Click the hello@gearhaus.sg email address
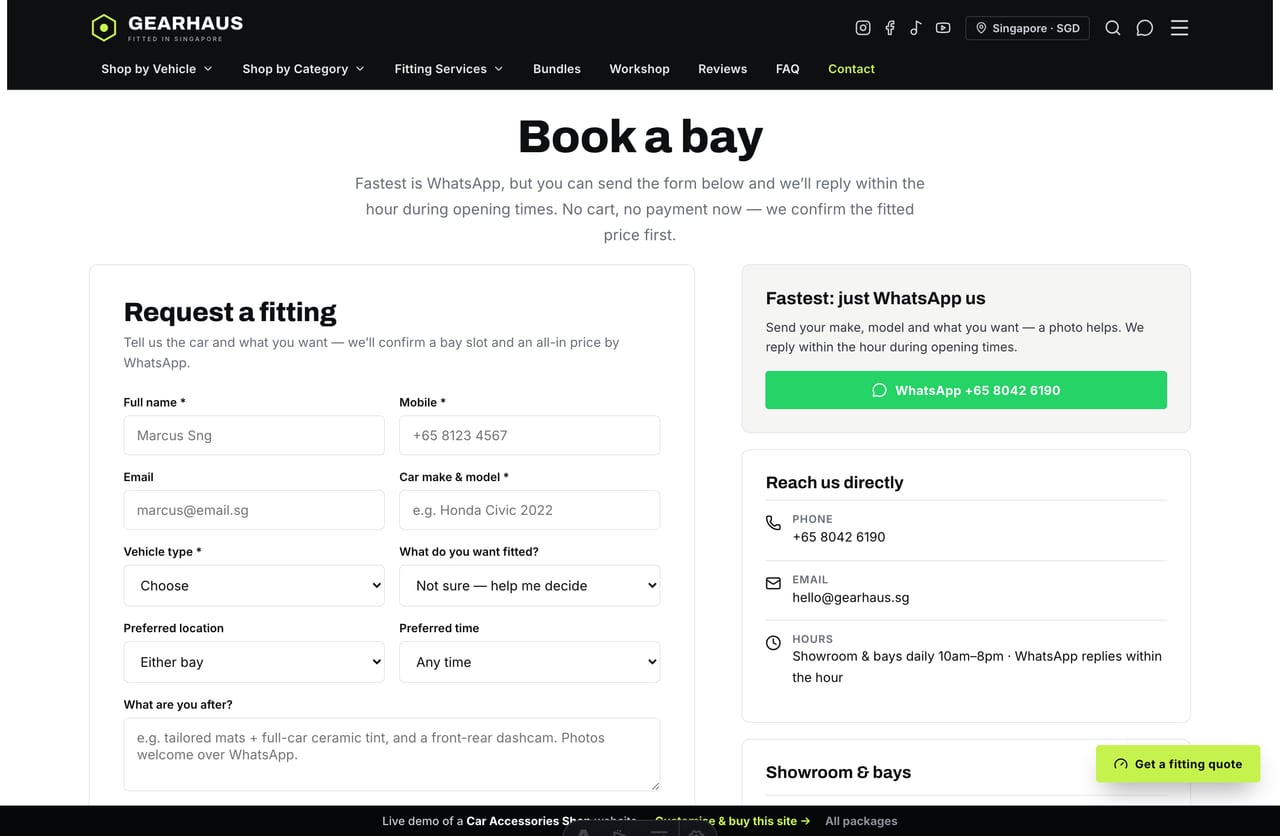Screen dimensions: 1280x836 pyautogui.click(x=850, y=597)
